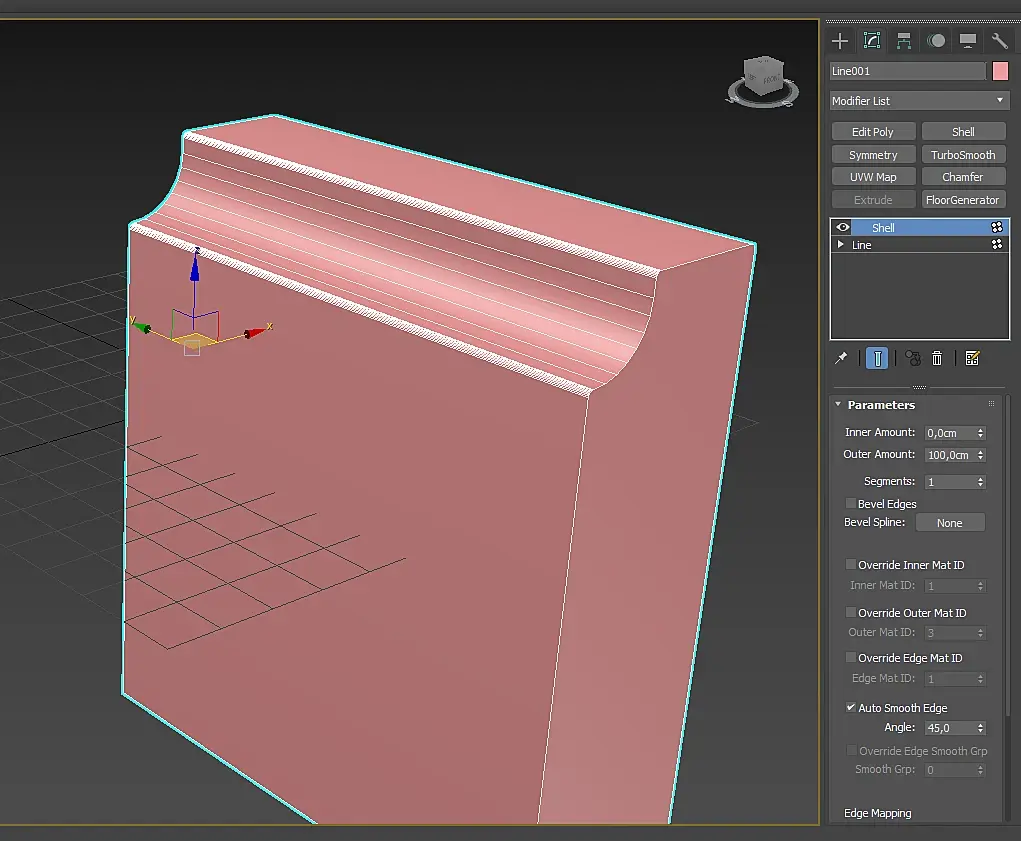Enable Override Inner Mat ID checkbox
The height and width of the screenshot is (841, 1021).
(851, 565)
